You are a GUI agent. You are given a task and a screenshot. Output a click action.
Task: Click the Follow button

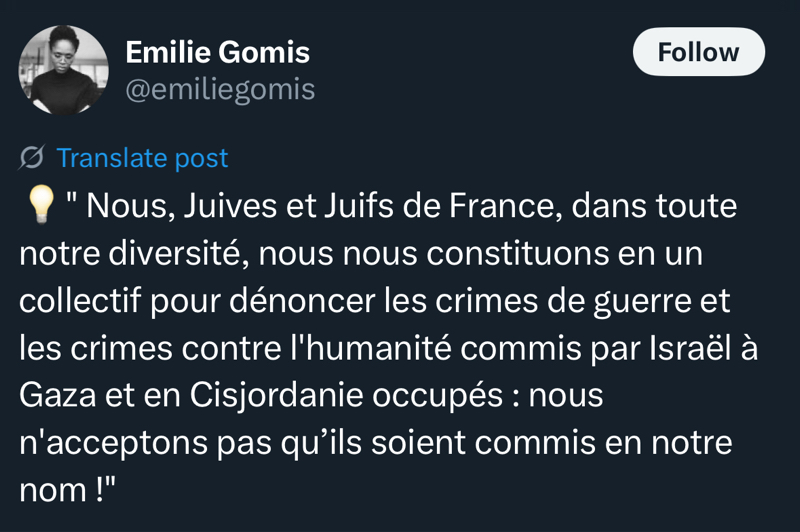(698, 52)
